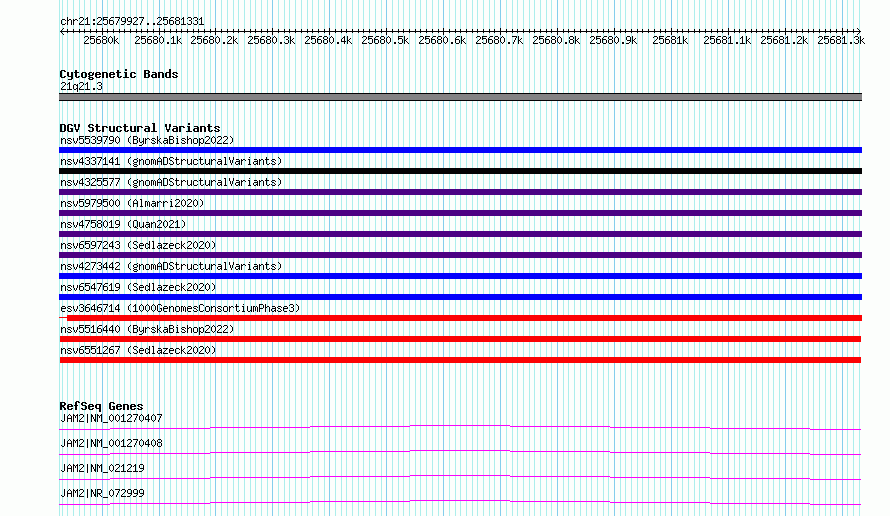Click the 25680.1k ruler tick label
890x516 pixels.
[x=158, y=40]
